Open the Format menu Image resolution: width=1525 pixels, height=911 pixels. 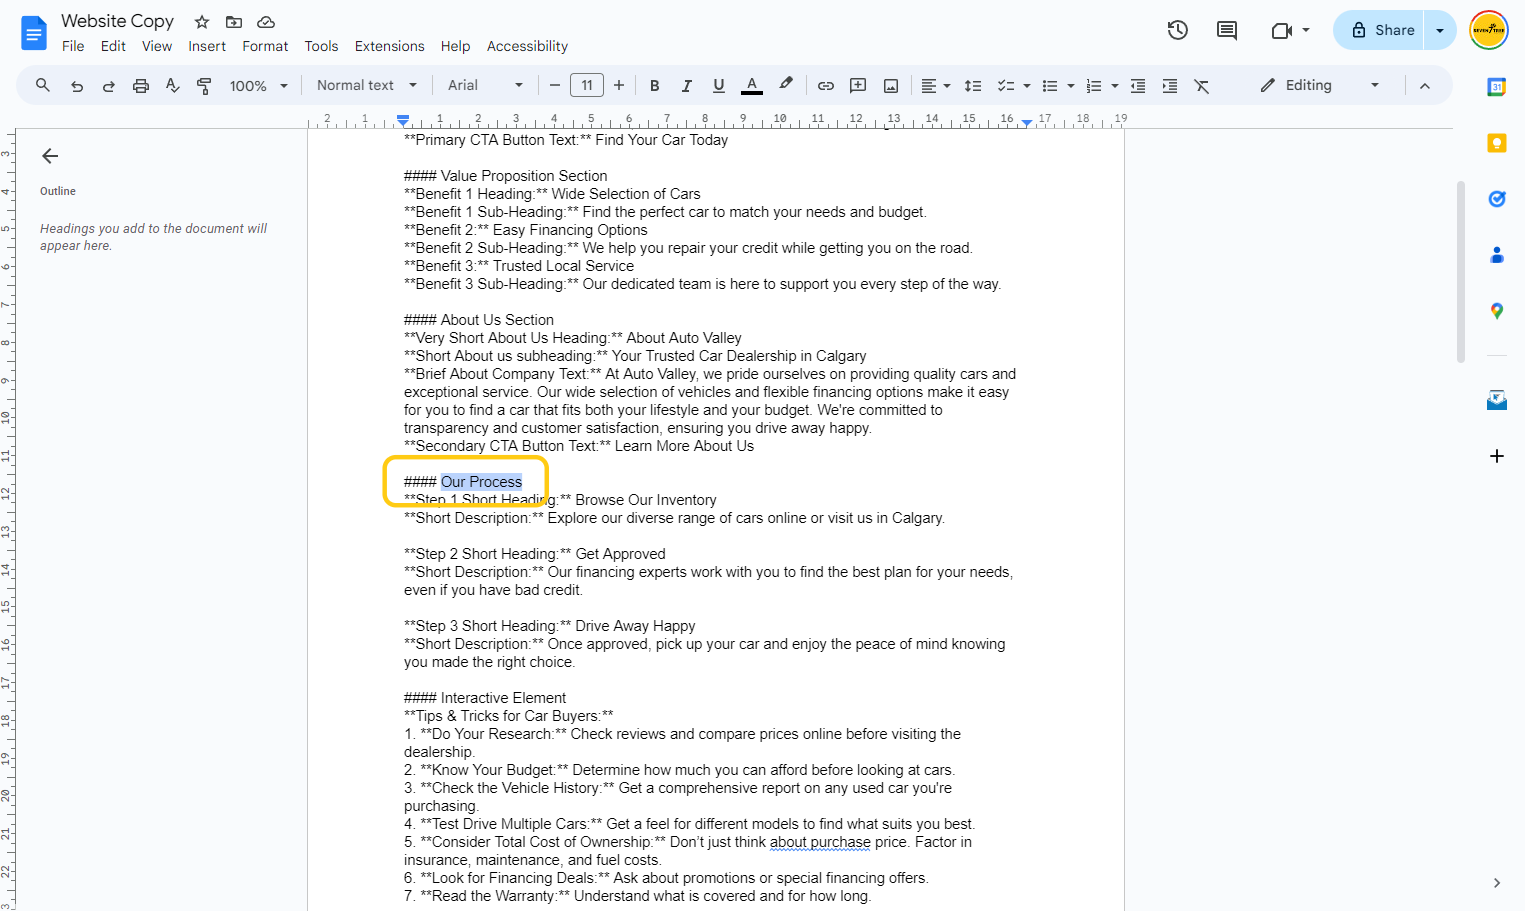click(265, 46)
